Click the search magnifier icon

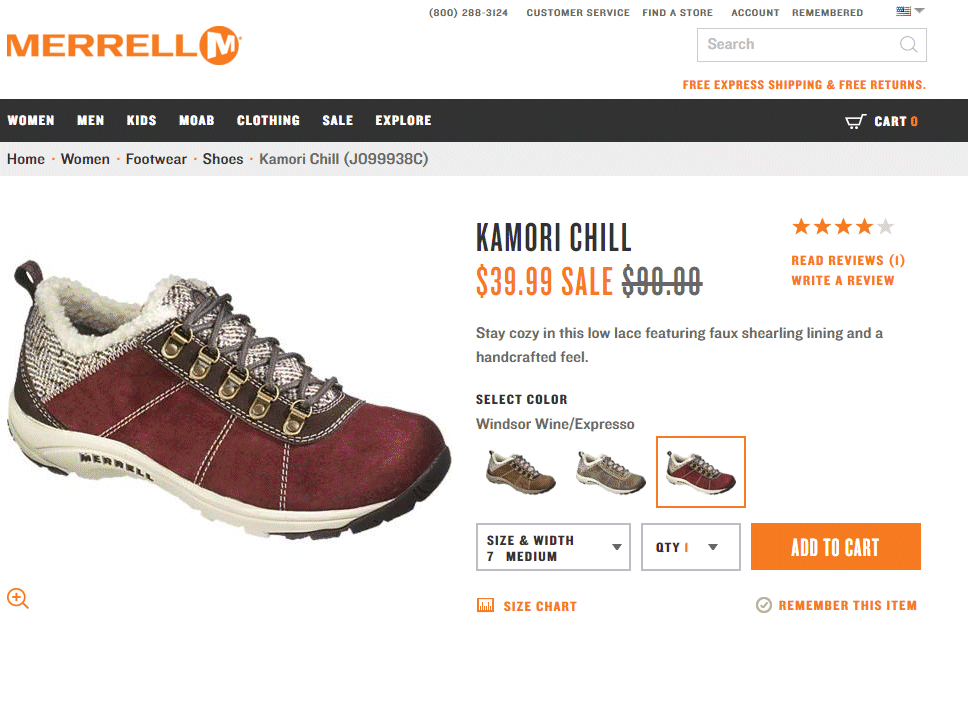pos(908,44)
